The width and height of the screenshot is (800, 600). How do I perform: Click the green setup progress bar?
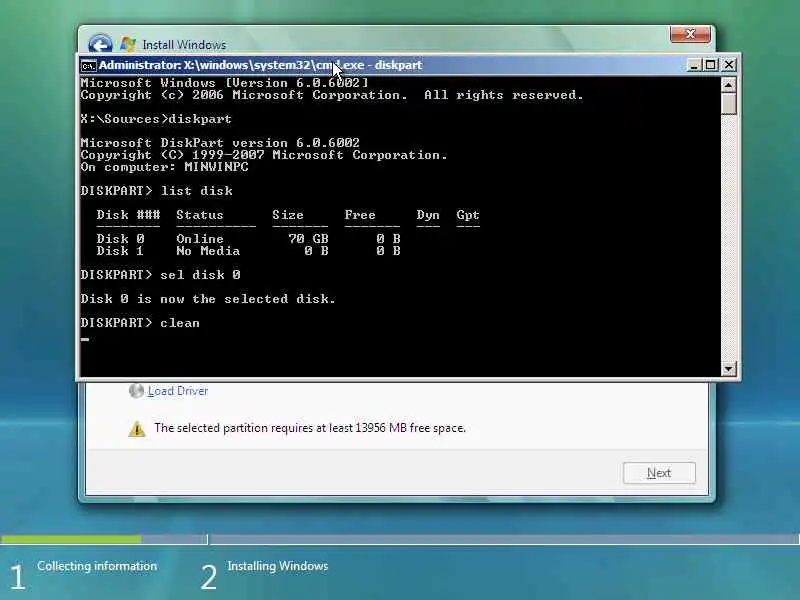click(x=71, y=539)
